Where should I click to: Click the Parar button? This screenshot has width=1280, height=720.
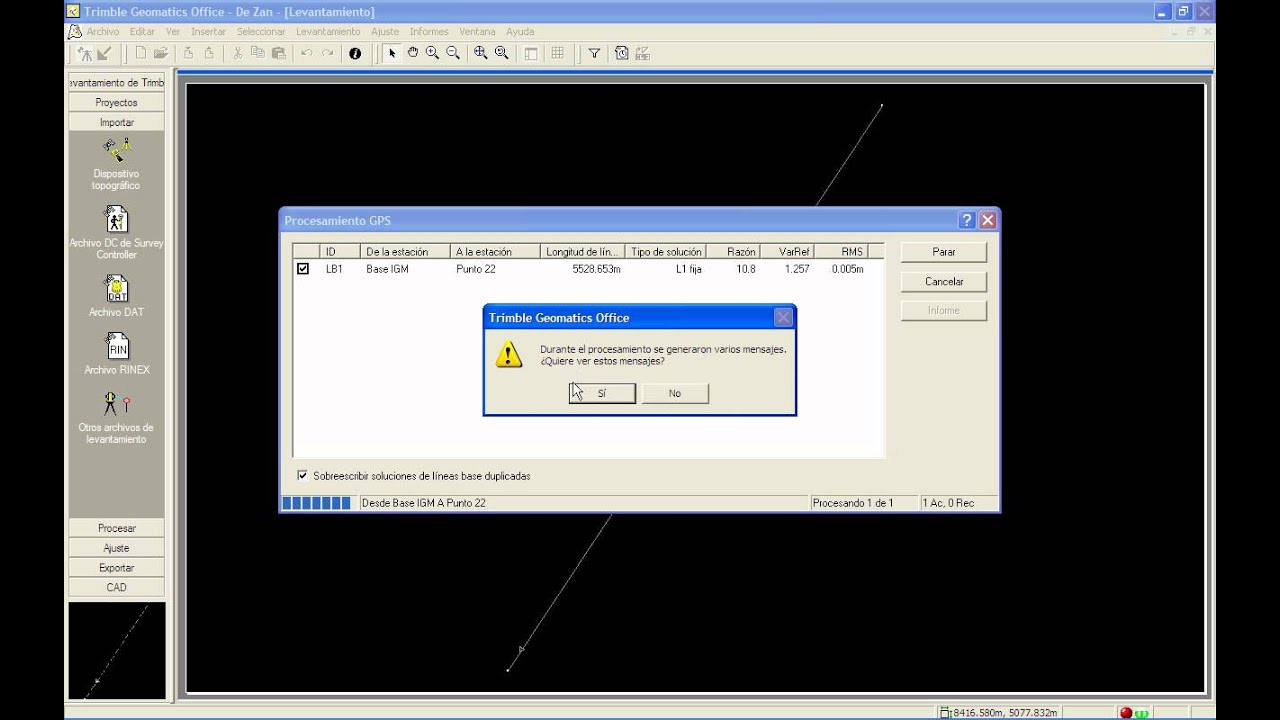coord(944,252)
